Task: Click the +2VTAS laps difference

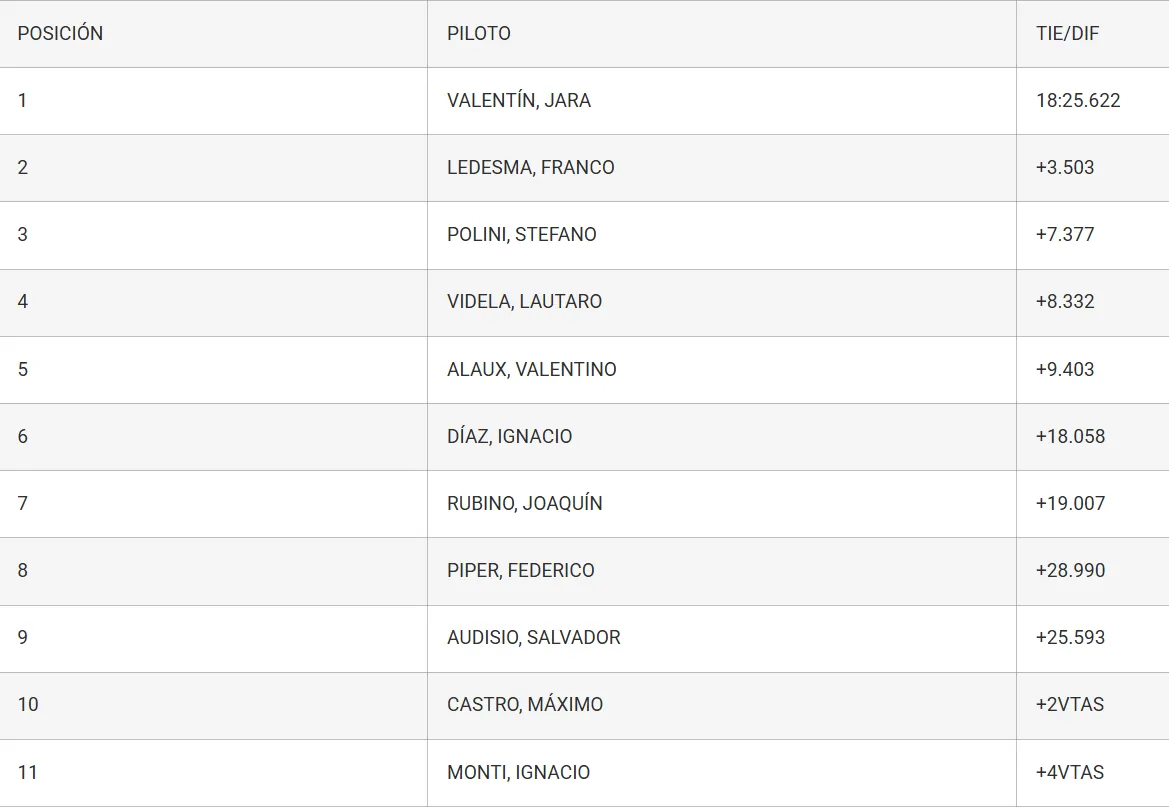Action: pos(1070,704)
